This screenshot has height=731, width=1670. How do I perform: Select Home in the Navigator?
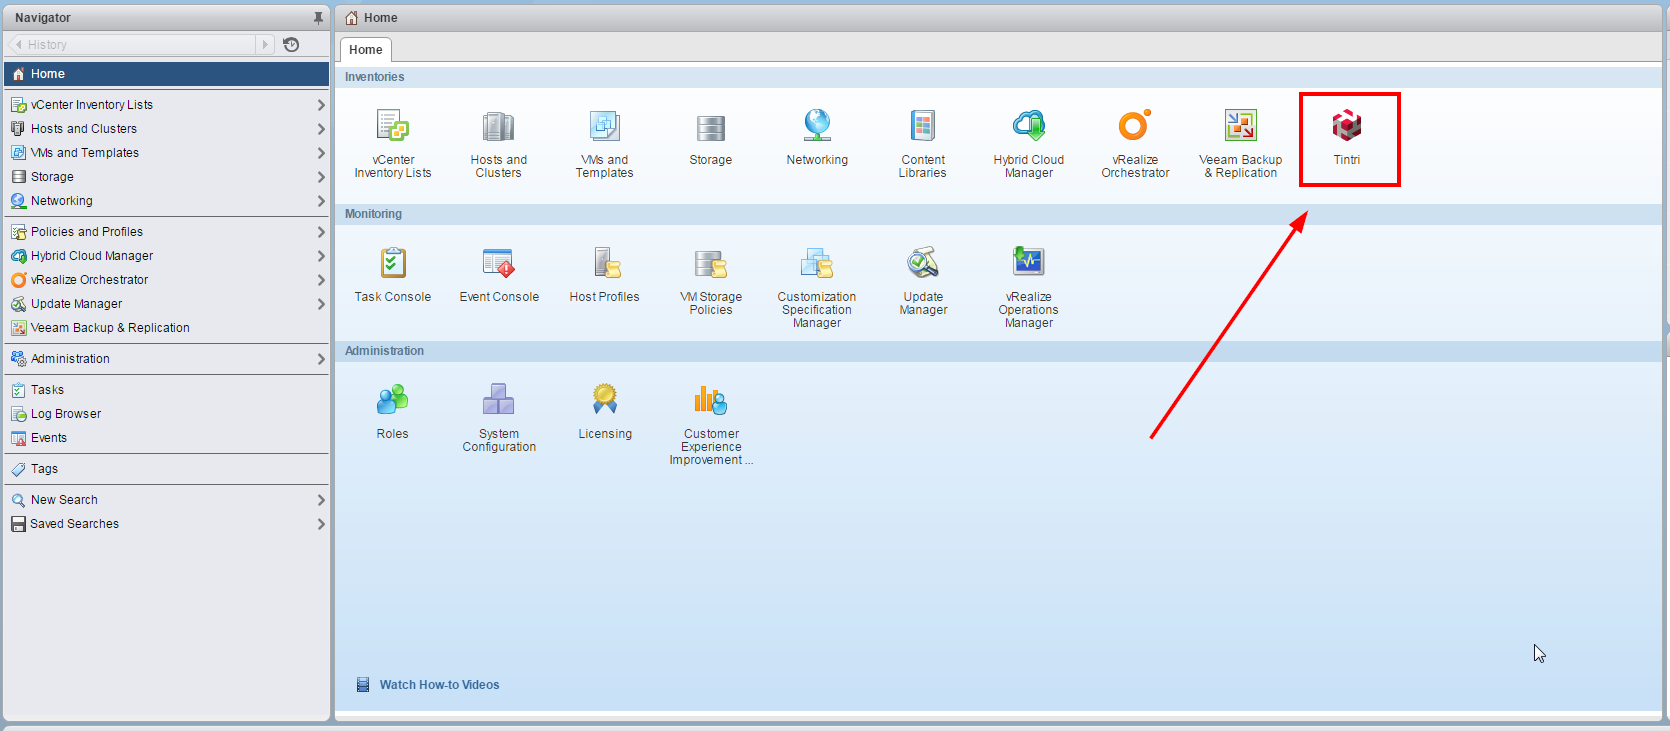click(166, 74)
